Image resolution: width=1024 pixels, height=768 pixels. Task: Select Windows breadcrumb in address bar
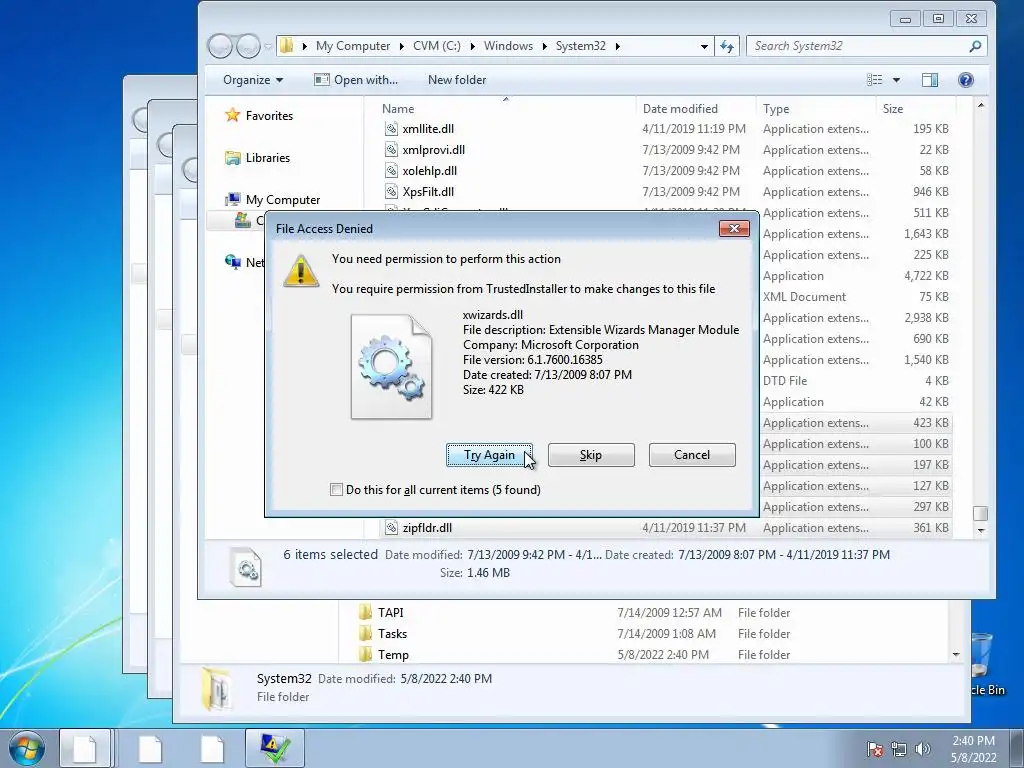click(x=508, y=46)
